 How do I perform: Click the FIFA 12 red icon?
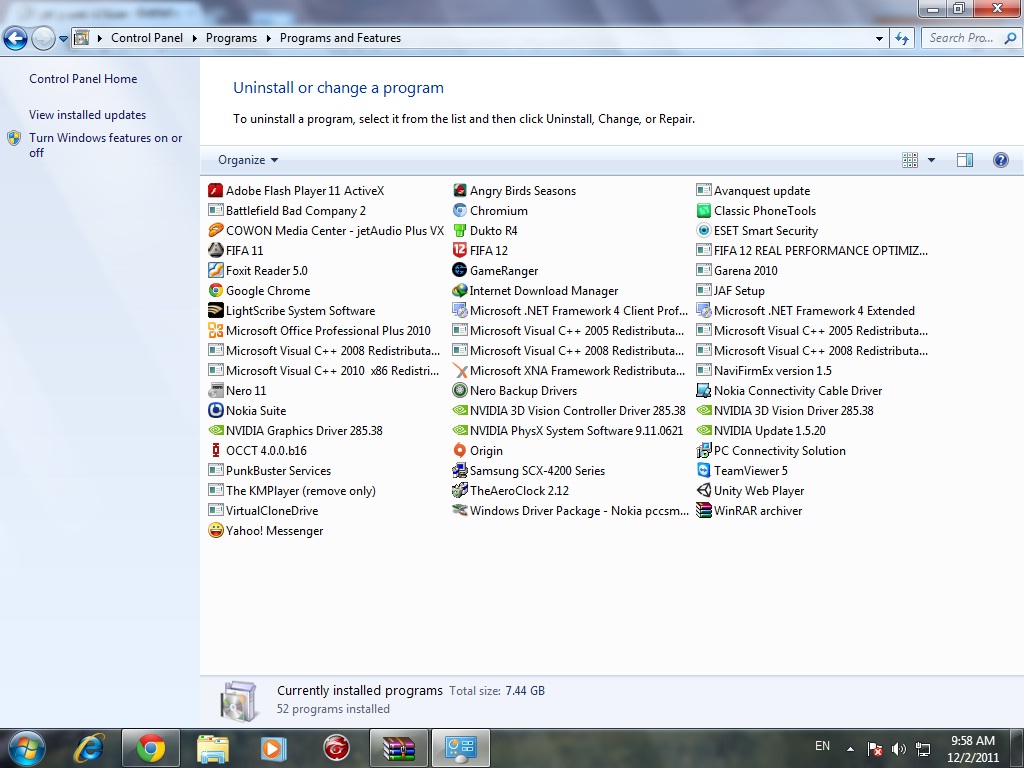tap(460, 251)
